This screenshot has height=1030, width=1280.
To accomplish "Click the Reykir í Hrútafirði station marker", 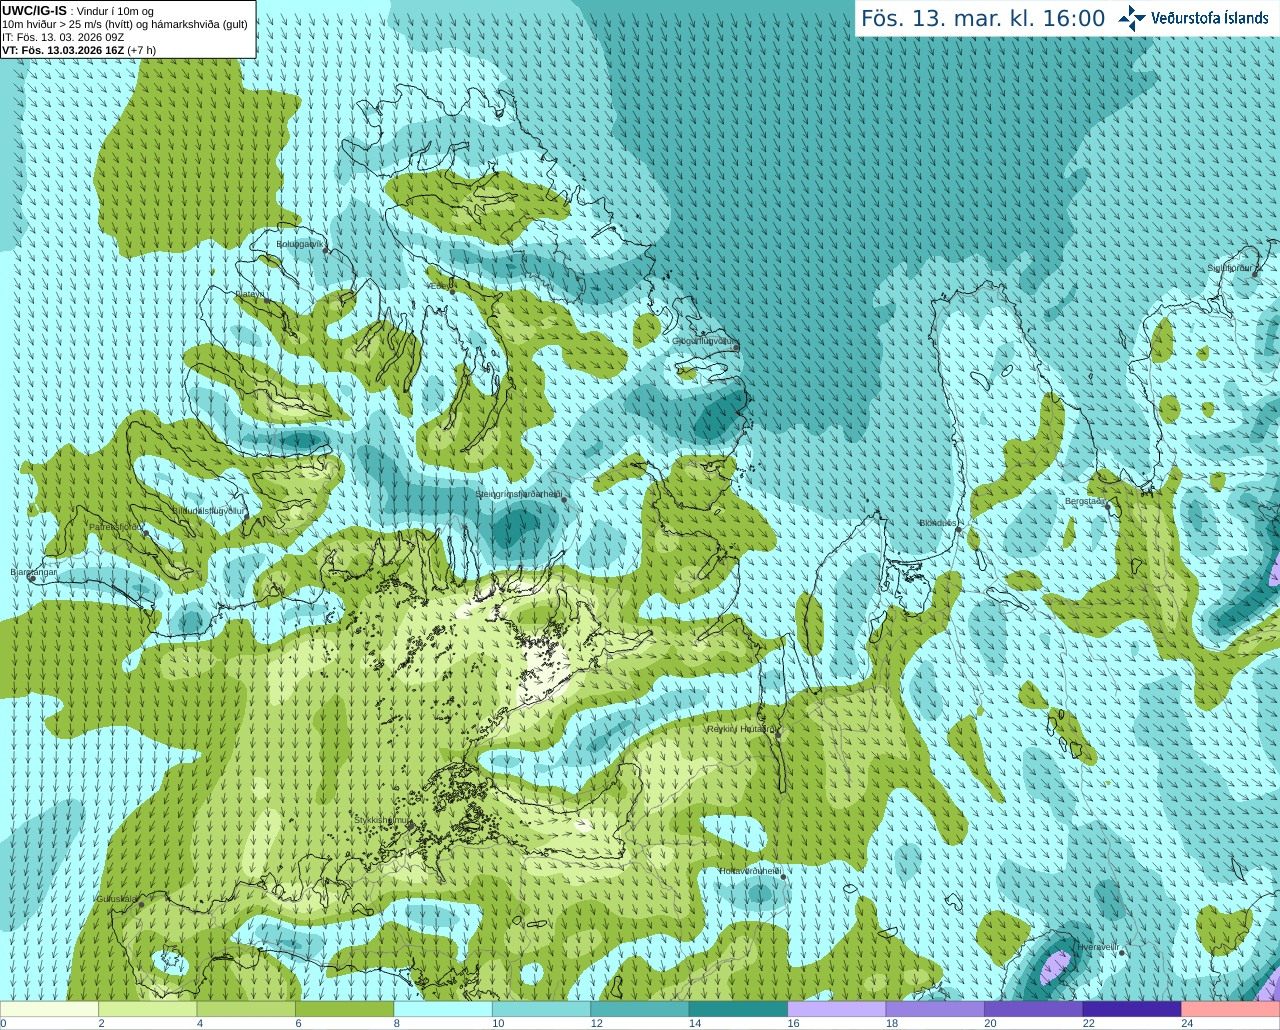I will click(777, 735).
